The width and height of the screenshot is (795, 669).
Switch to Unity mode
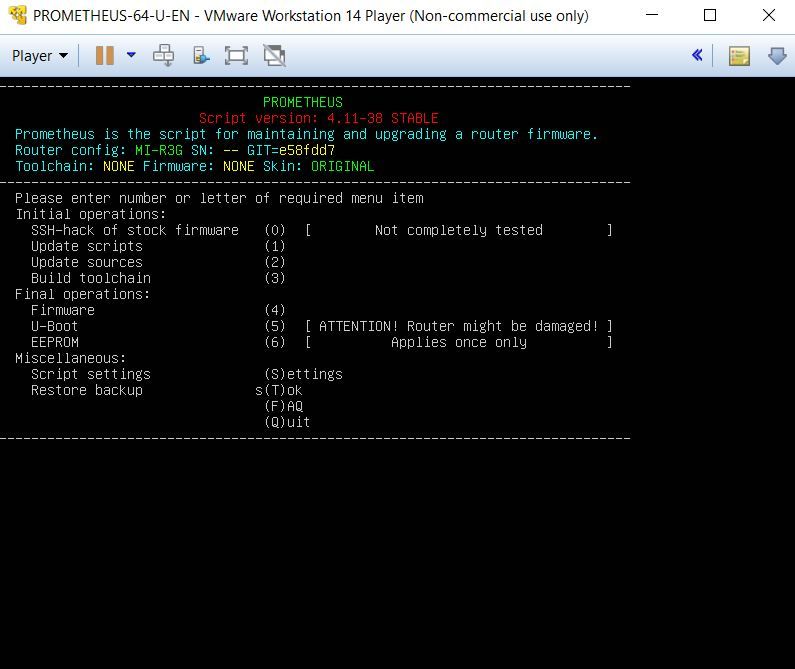[x=274, y=56]
